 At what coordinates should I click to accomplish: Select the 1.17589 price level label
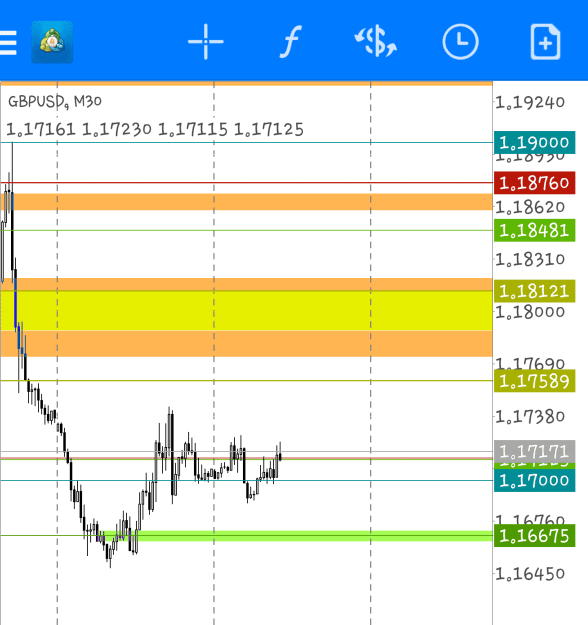click(534, 381)
